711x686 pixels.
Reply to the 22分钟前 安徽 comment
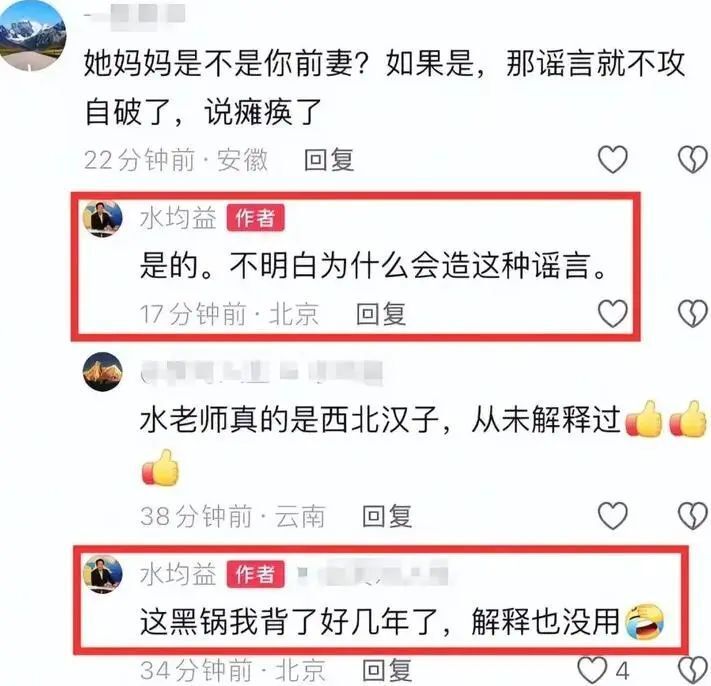point(329,160)
